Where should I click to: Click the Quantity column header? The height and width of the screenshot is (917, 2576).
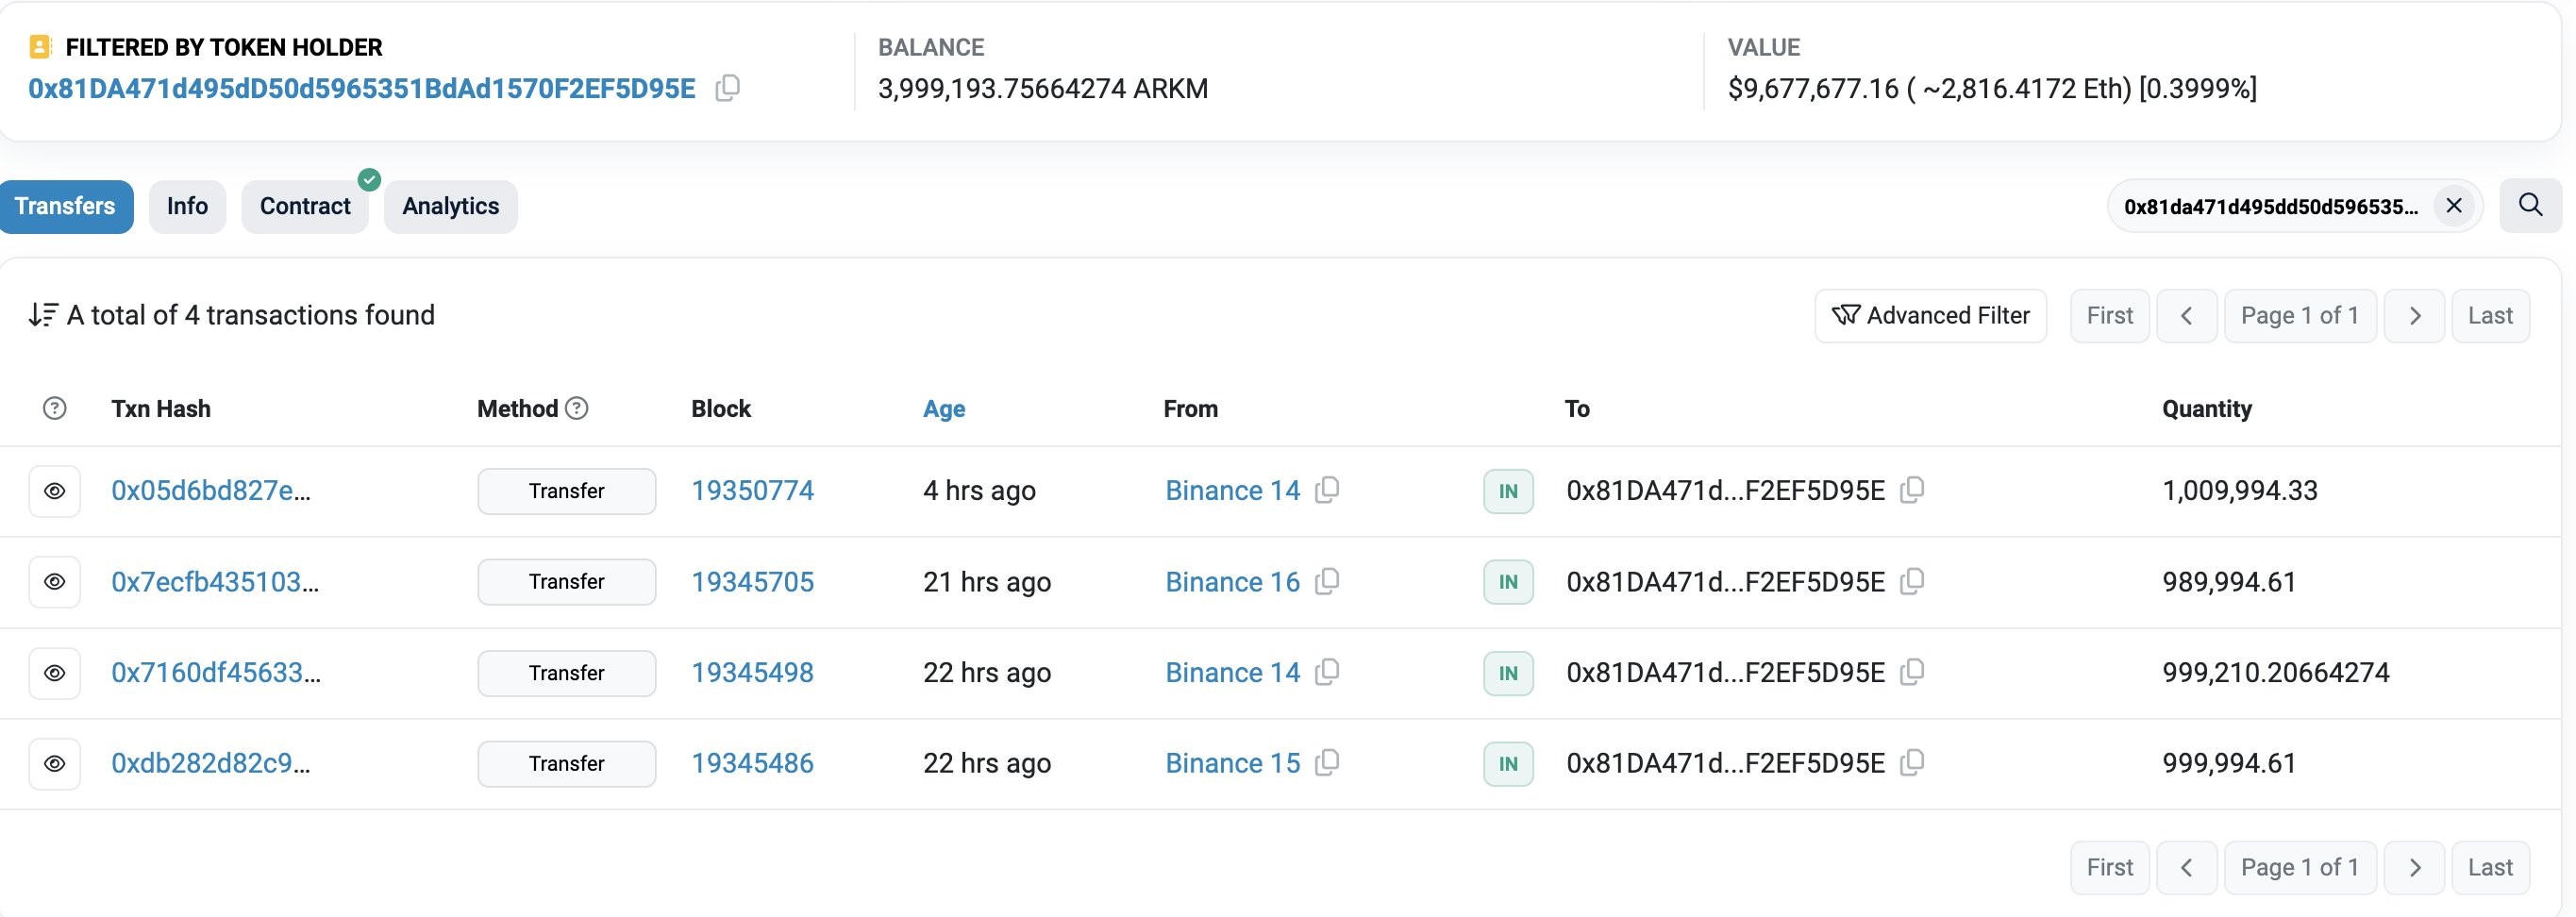pos(2207,409)
